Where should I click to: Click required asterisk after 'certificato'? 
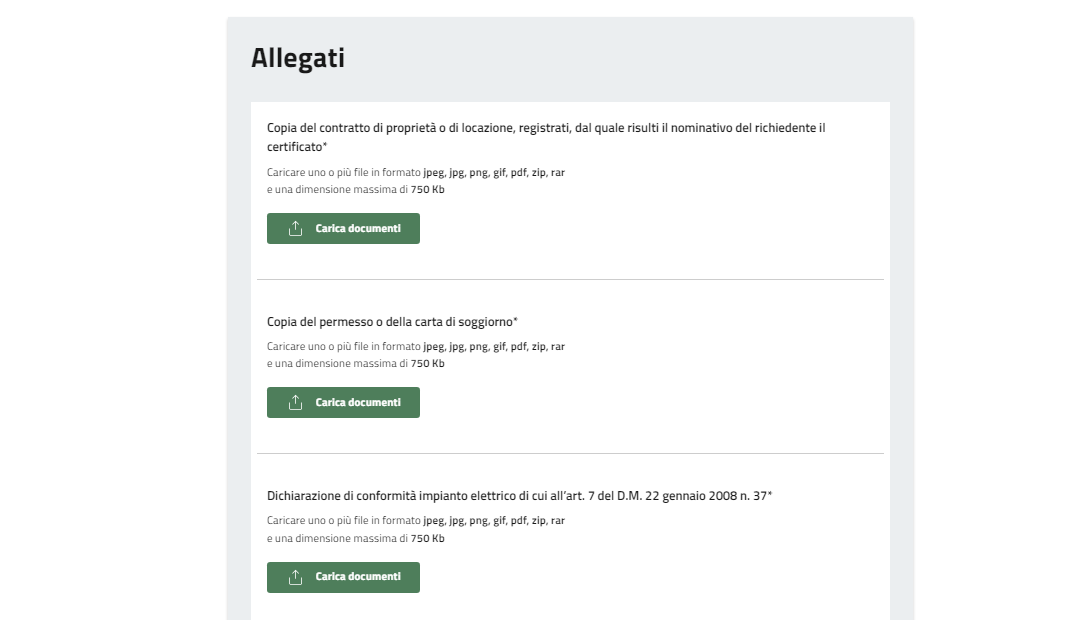[x=326, y=146]
